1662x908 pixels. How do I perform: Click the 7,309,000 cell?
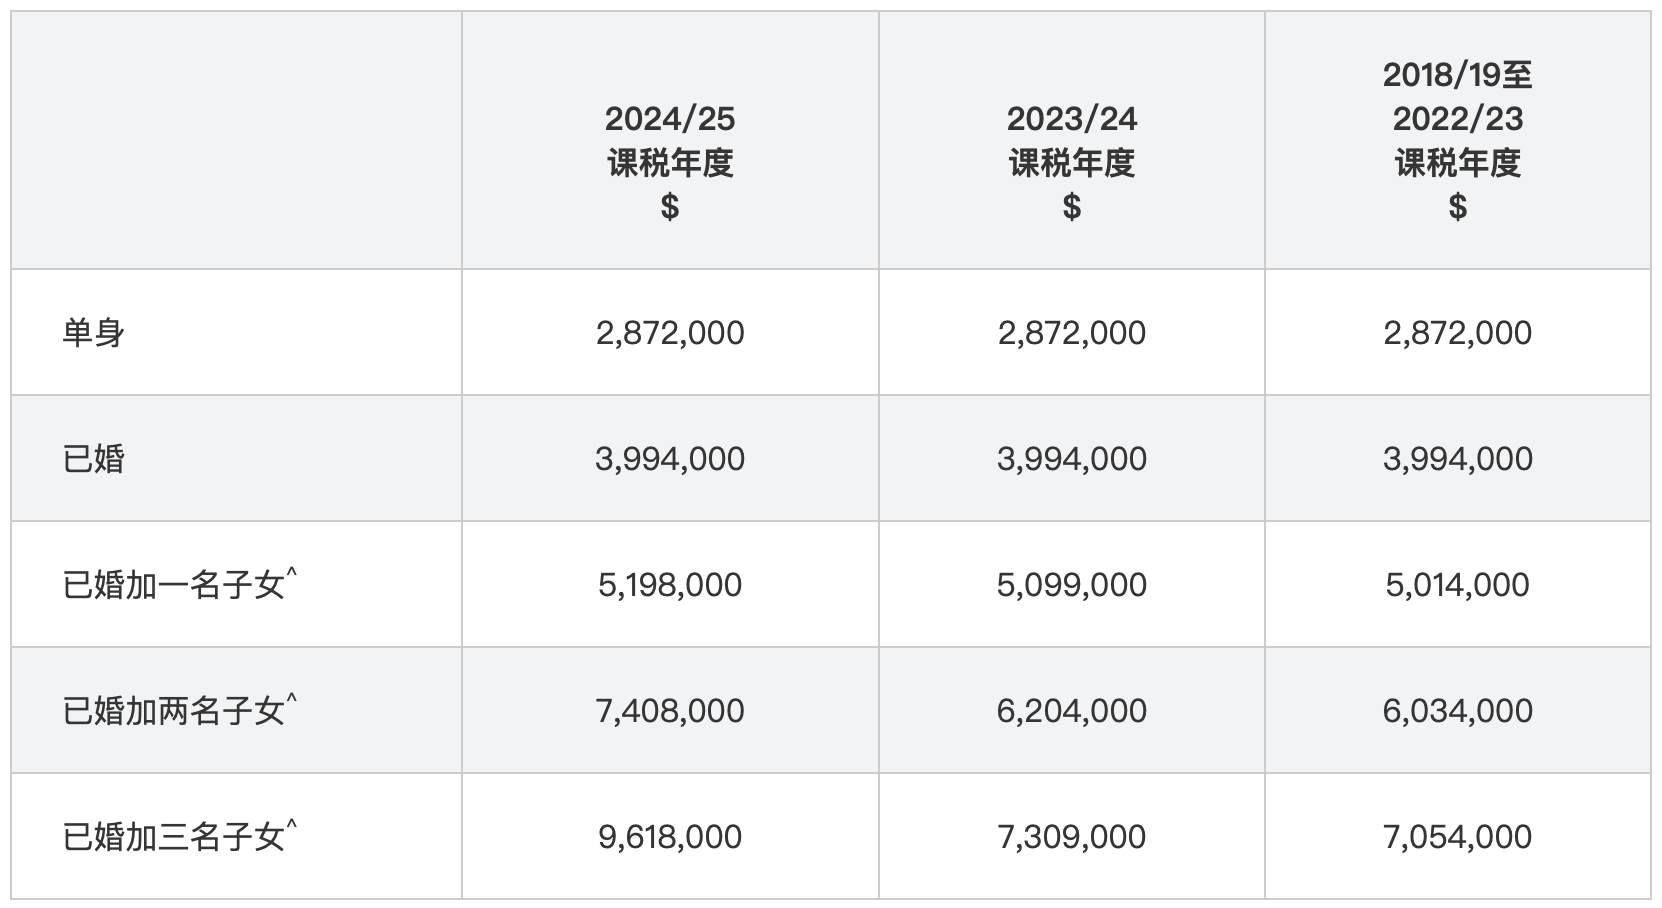tap(1072, 836)
